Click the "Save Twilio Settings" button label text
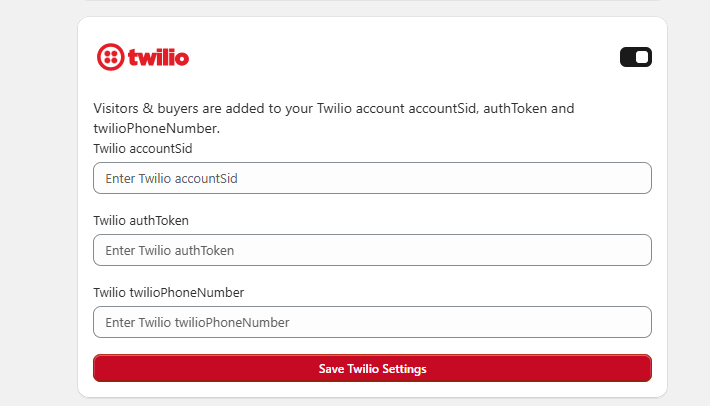 click(372, 369)
